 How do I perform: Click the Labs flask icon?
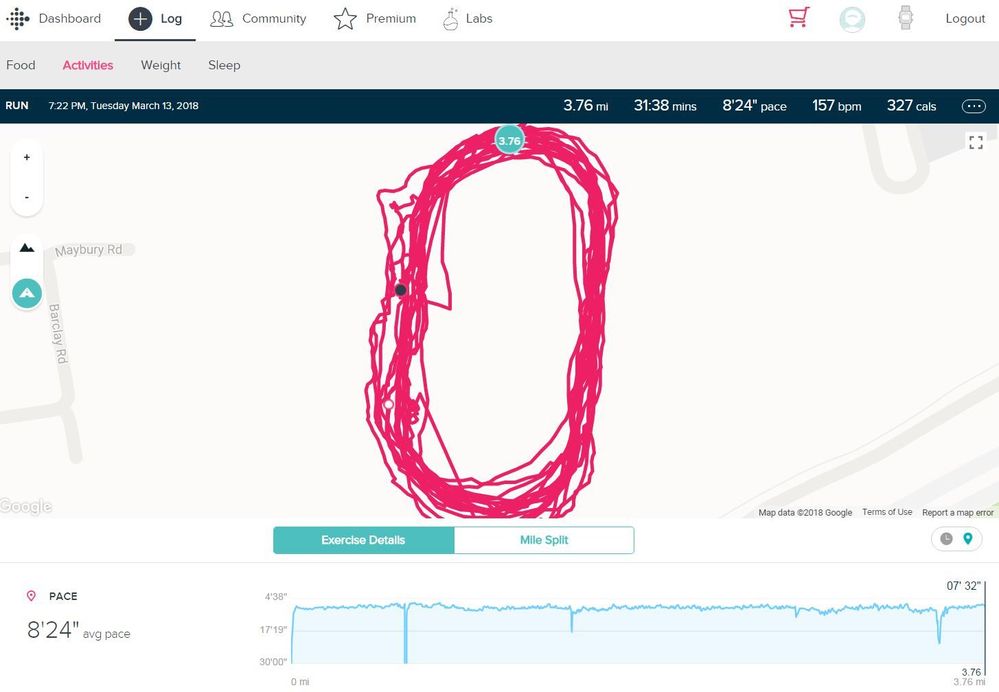click(x=451, y=19)
